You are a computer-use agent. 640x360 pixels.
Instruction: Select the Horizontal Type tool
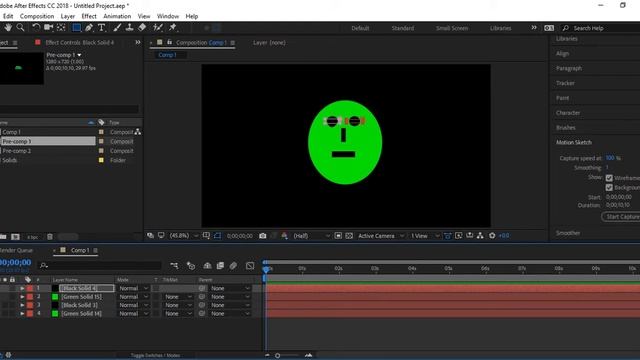(101, 27)
